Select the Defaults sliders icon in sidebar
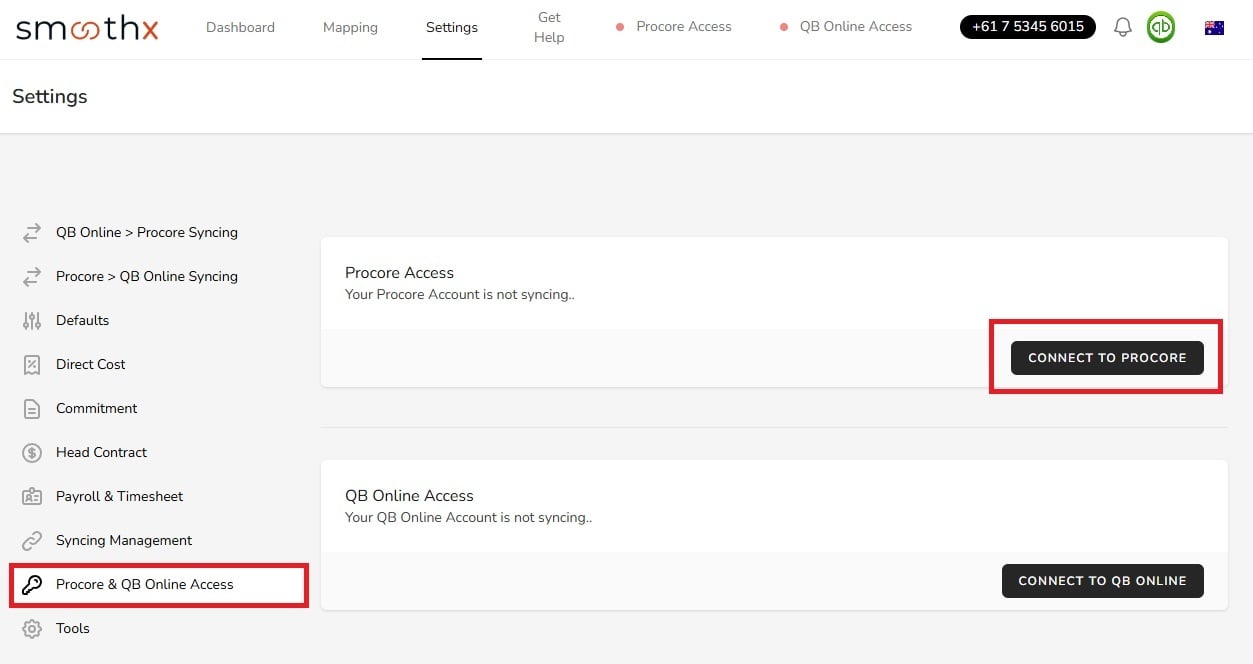This screenshot has width=1253, height=664. click(31, 320)
